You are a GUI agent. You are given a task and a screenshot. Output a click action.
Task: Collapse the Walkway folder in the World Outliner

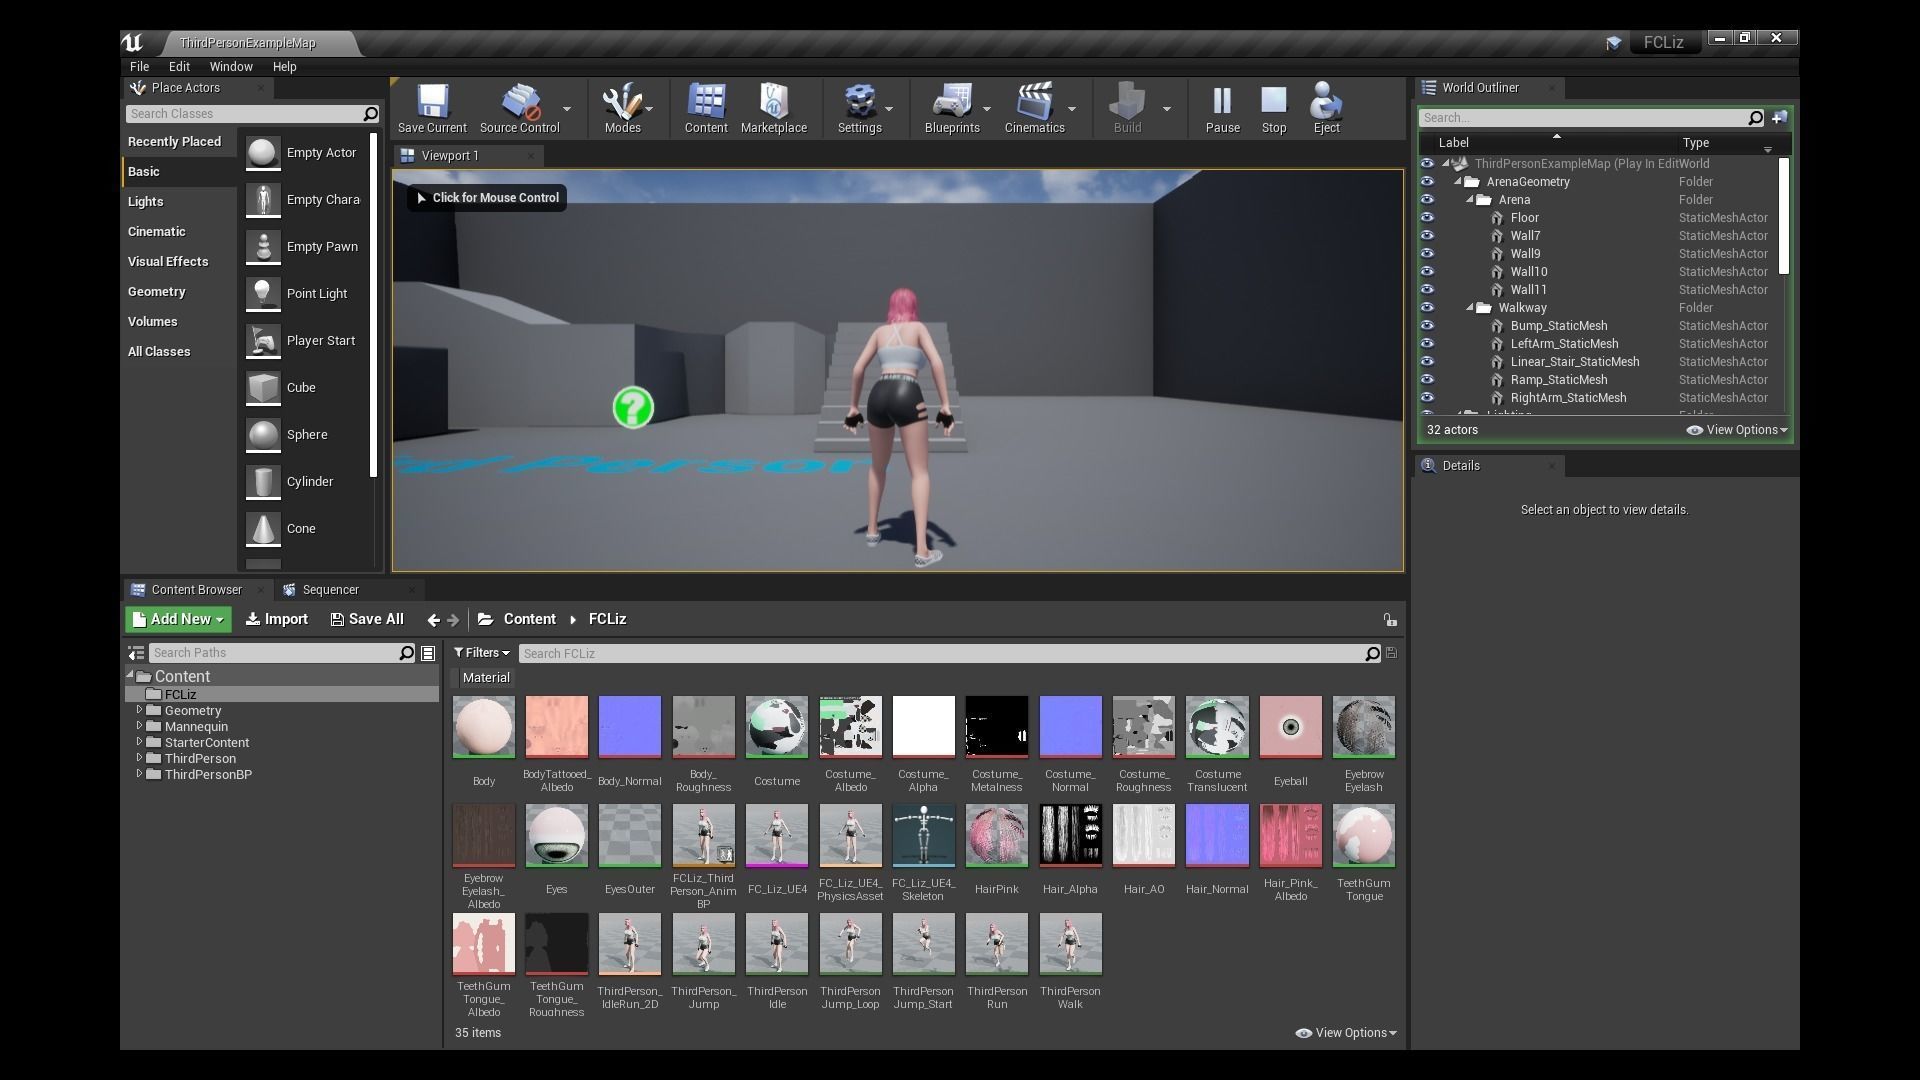[1470, 308]
